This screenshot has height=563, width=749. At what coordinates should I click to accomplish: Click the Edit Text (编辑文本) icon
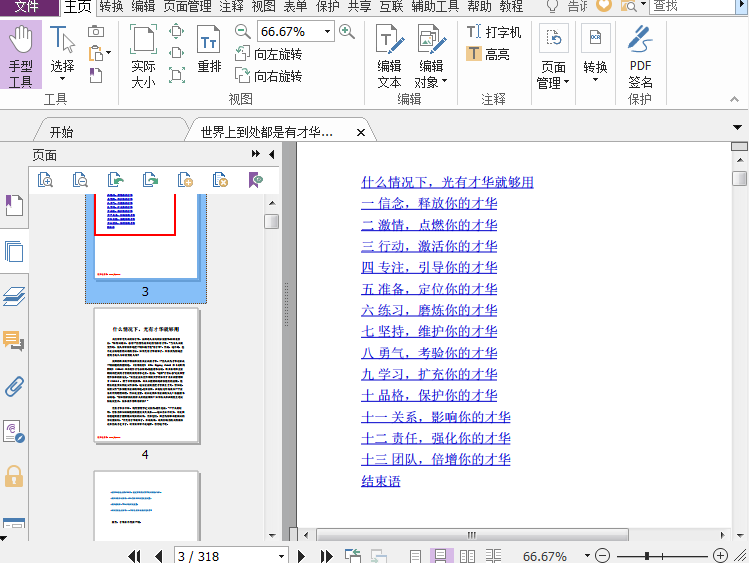coord(389,56)
